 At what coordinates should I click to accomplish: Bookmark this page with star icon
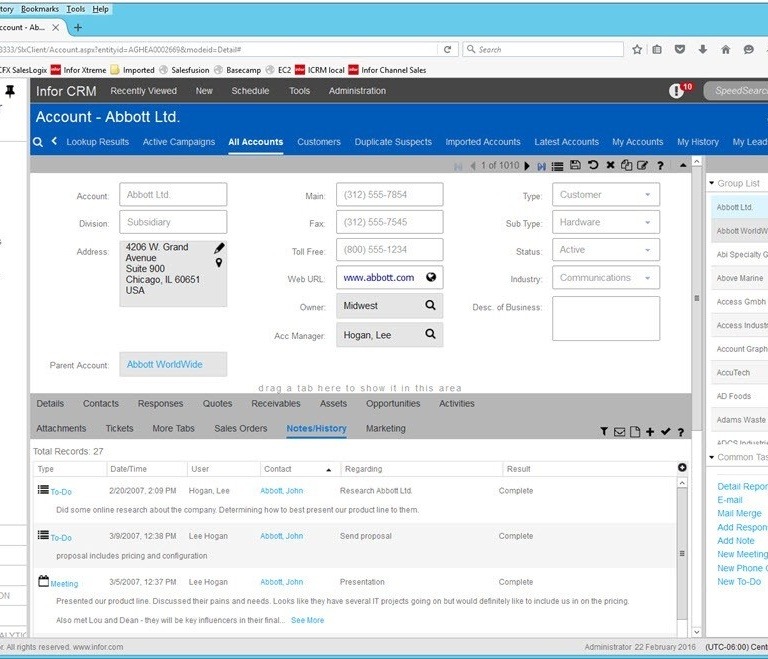[637, 49]
